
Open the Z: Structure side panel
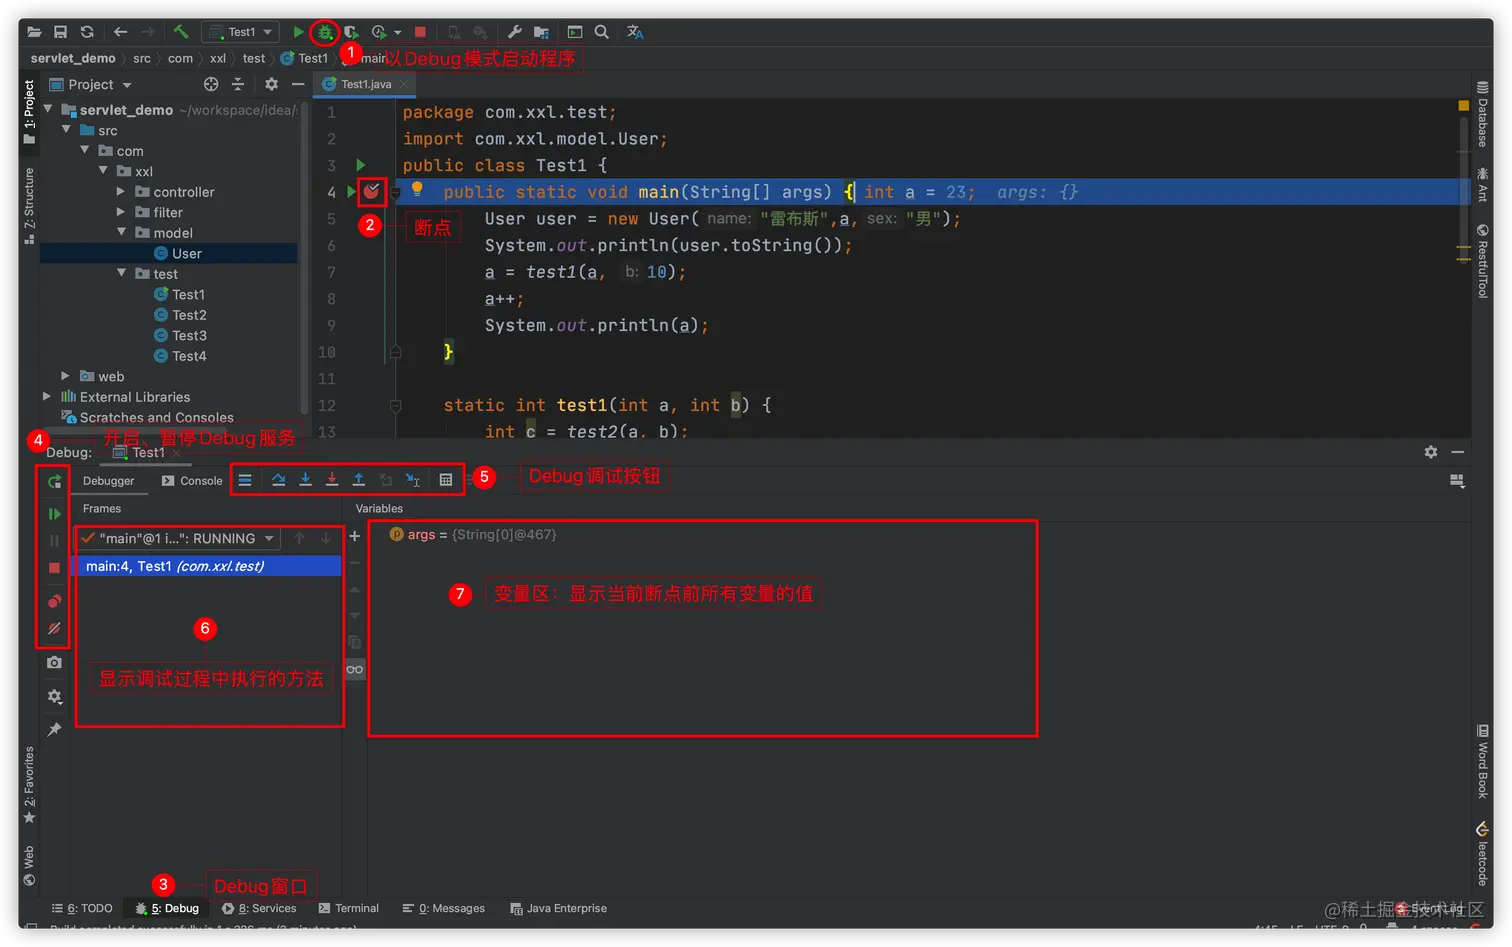pos(29,206)
